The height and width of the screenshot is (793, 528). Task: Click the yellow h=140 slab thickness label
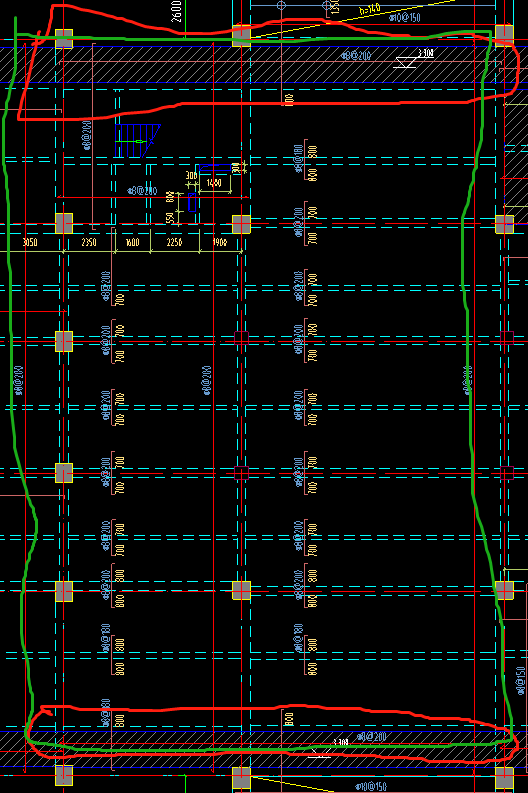point(369,9)
